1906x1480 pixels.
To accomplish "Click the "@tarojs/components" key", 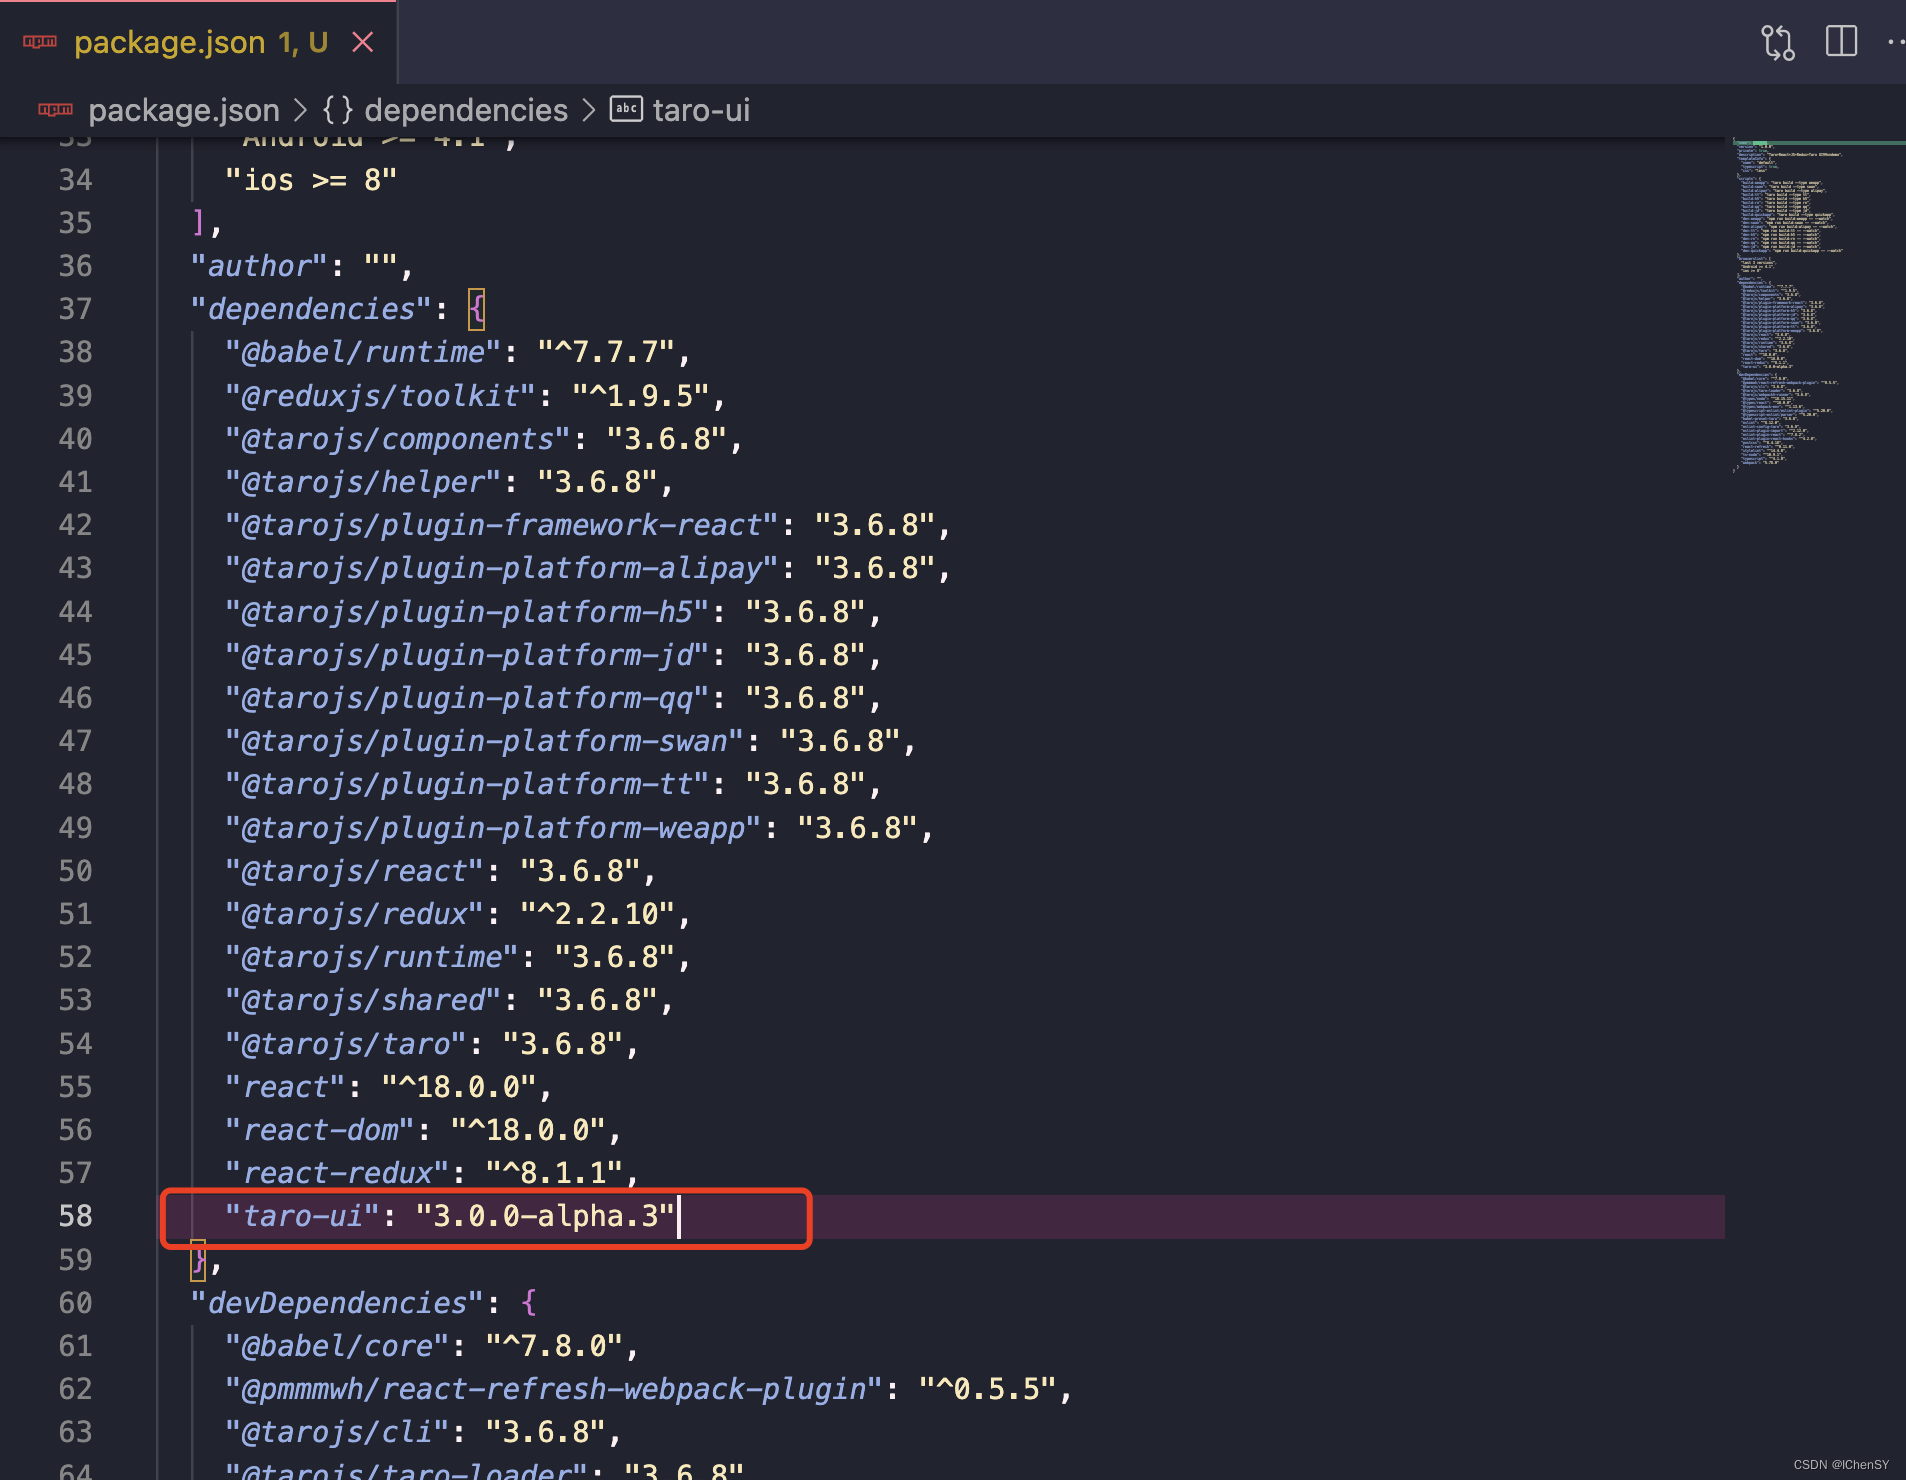I will point(397,439).
